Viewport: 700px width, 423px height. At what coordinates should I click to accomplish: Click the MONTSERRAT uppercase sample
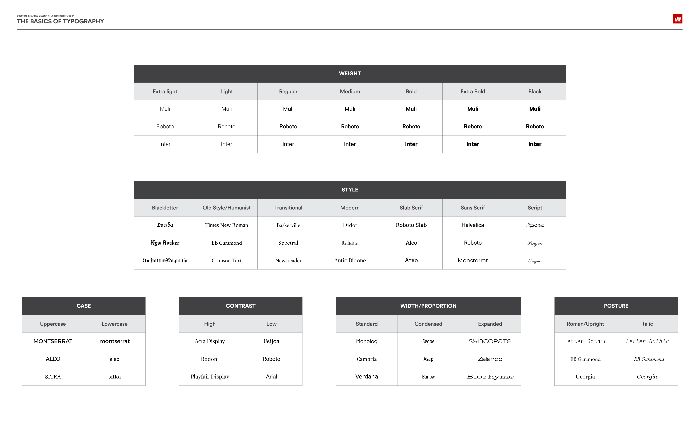tap(53, 341)
